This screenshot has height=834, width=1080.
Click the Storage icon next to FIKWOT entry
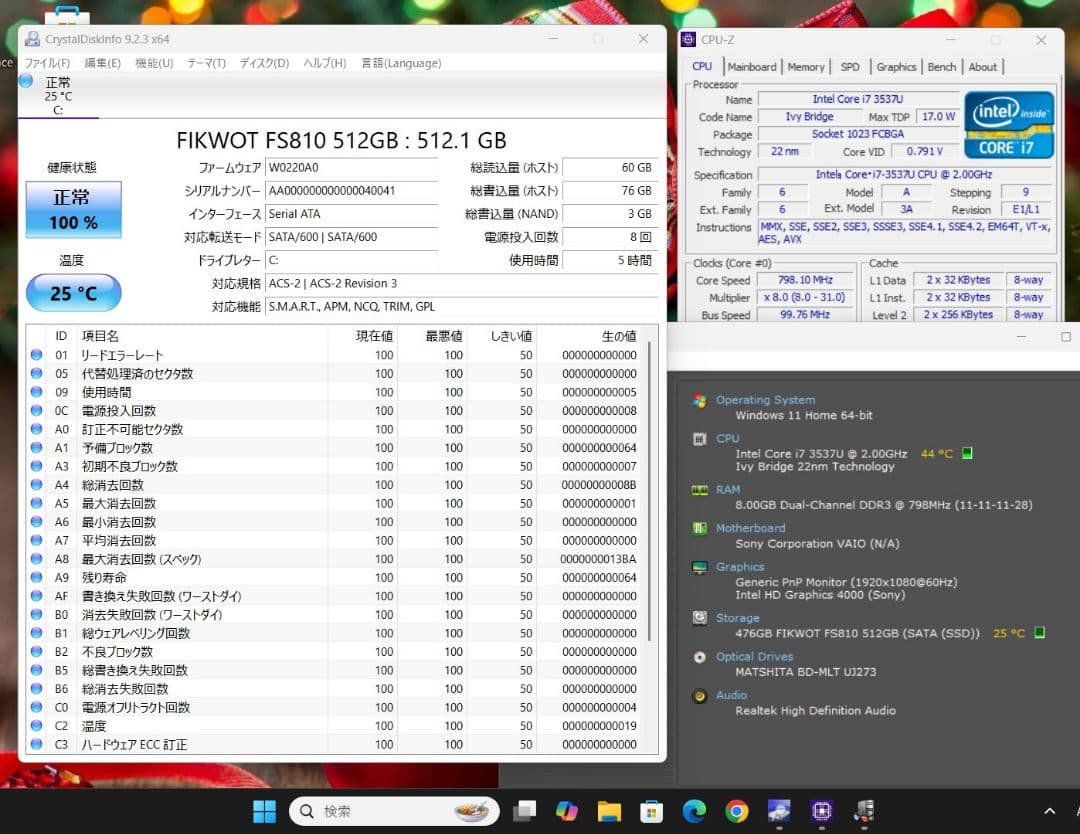pyautogui.click(x=698, y=618)
